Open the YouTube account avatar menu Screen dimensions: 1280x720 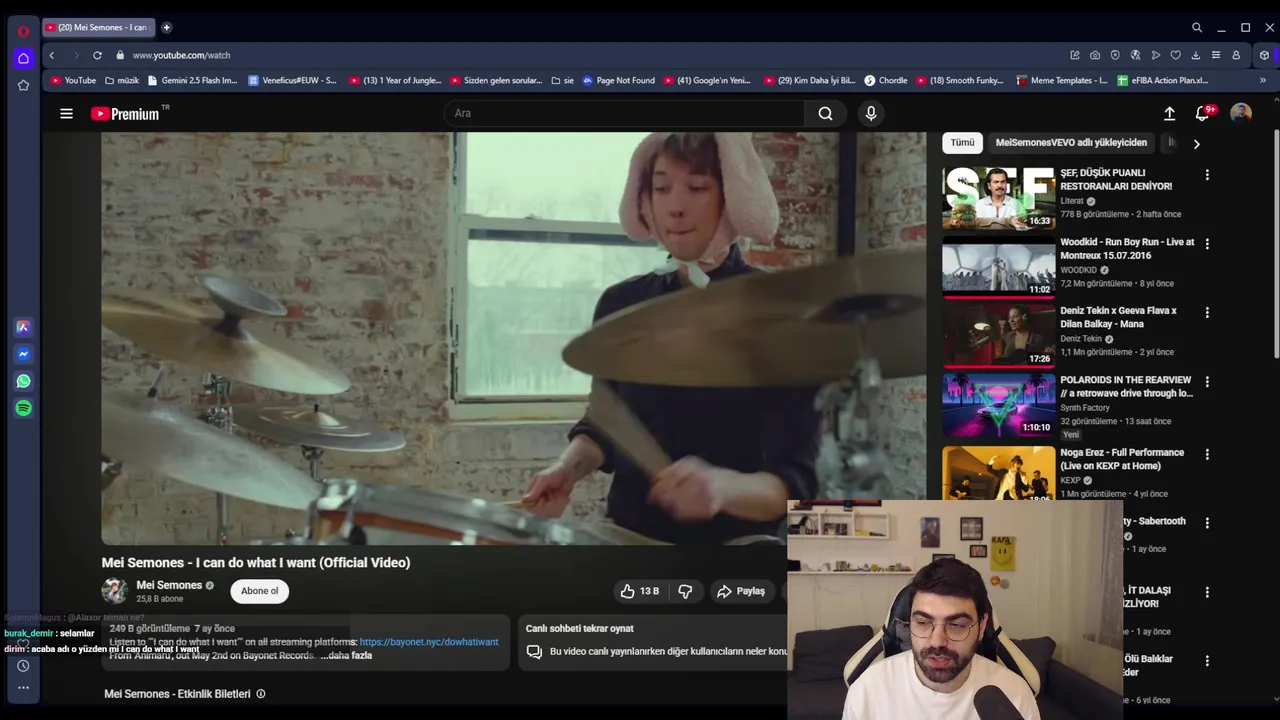[x=1241, y=113]
